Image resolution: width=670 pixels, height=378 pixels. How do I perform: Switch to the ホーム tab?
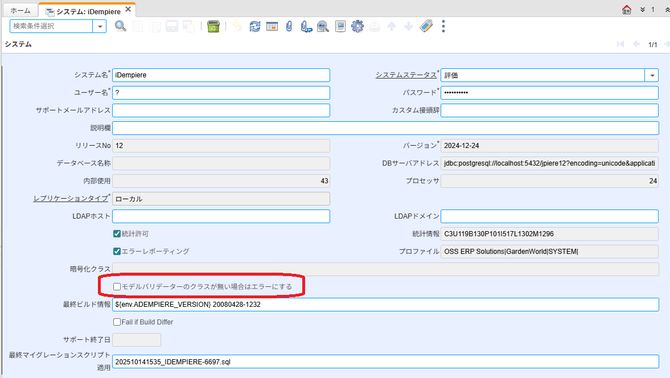pos(20,10)
